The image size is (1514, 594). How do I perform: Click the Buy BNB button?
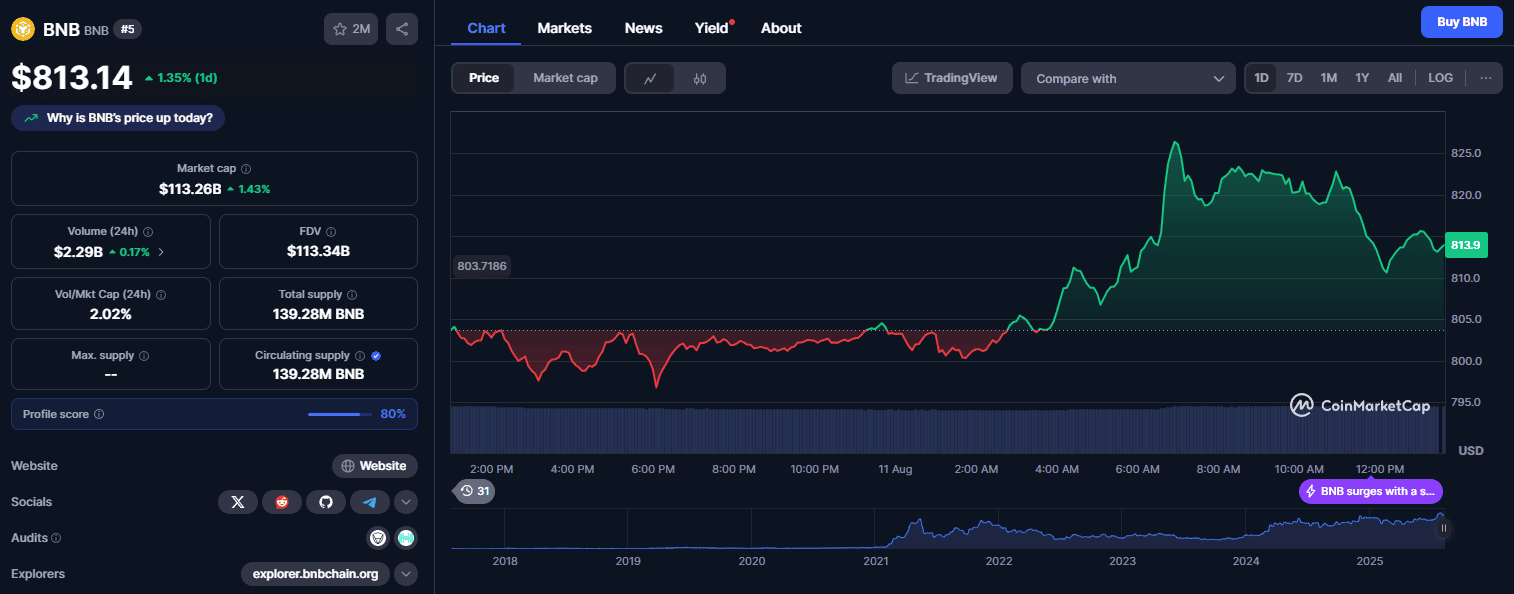click(1461, 21)
